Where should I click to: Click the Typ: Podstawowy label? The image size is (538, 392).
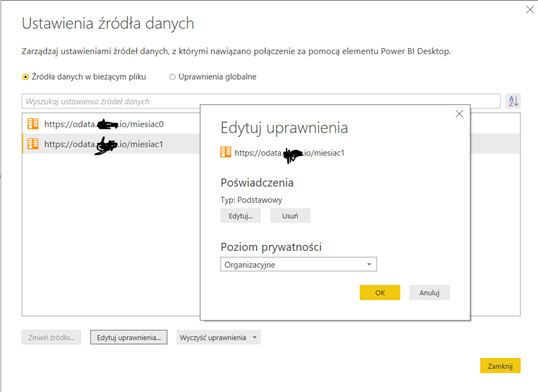point(251,200)
